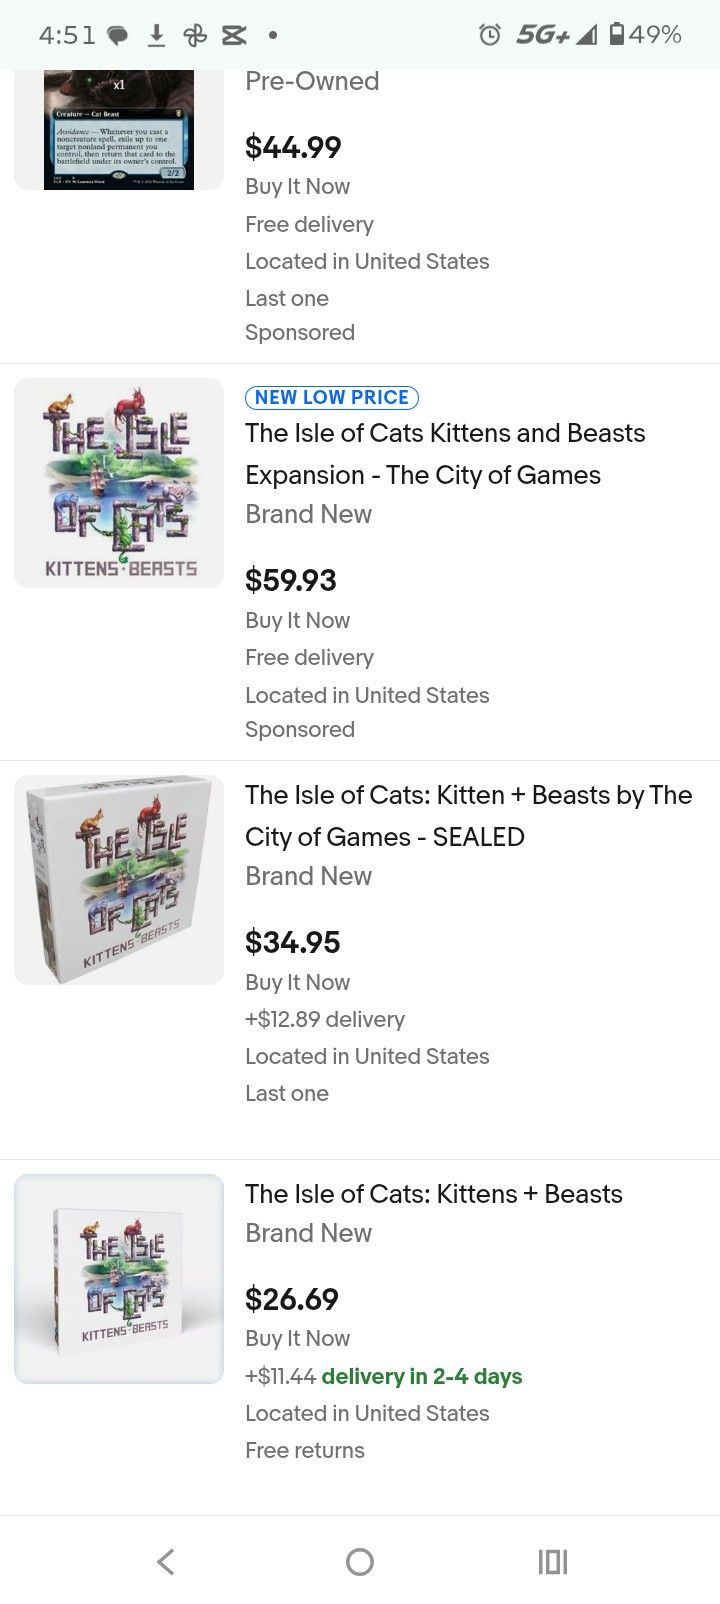This screenshot has height=1604, width=720.
Task: Select the $34.95 price
Action: coord(293,942)
